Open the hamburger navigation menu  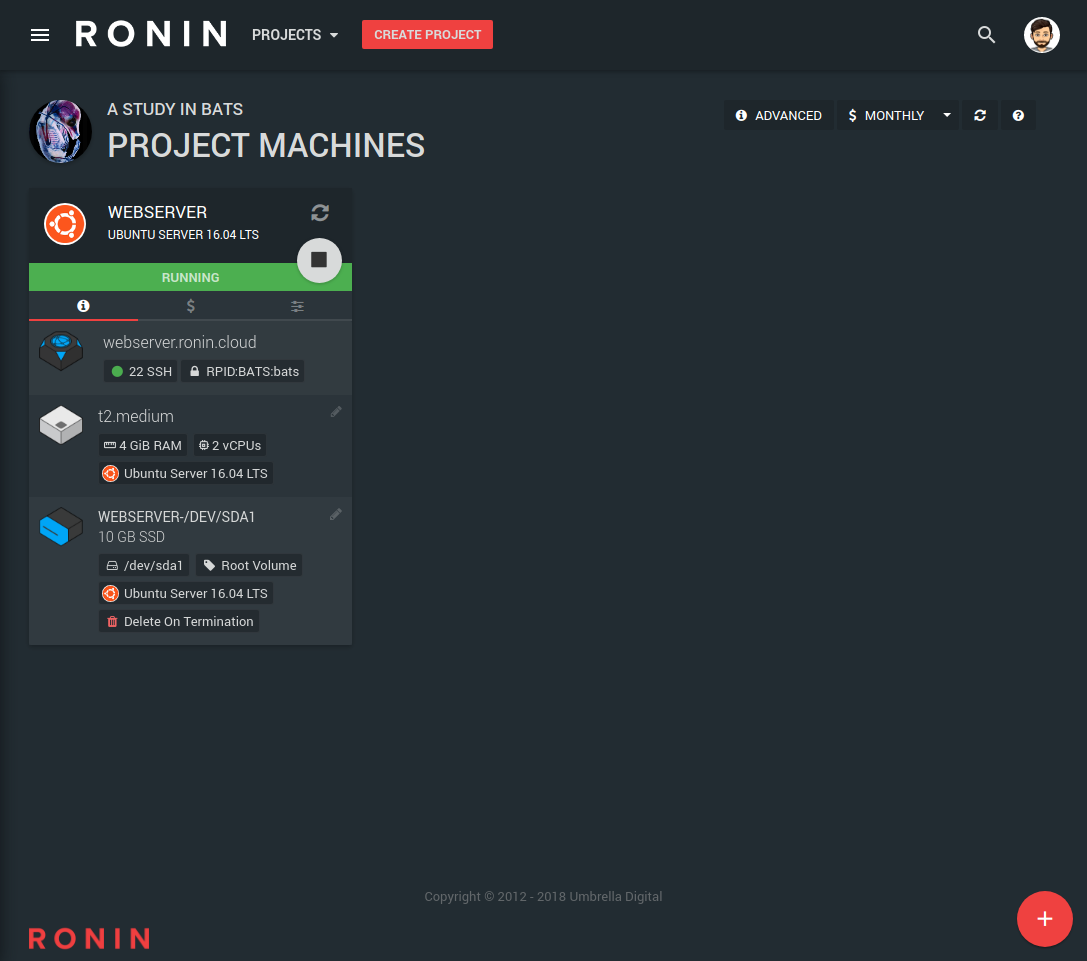[40, 35]
